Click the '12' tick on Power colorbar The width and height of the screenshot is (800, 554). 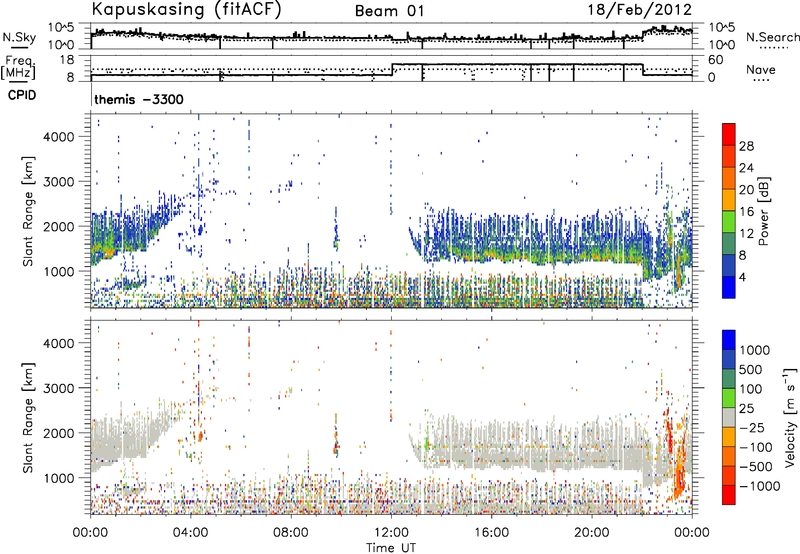coord(746,234)
